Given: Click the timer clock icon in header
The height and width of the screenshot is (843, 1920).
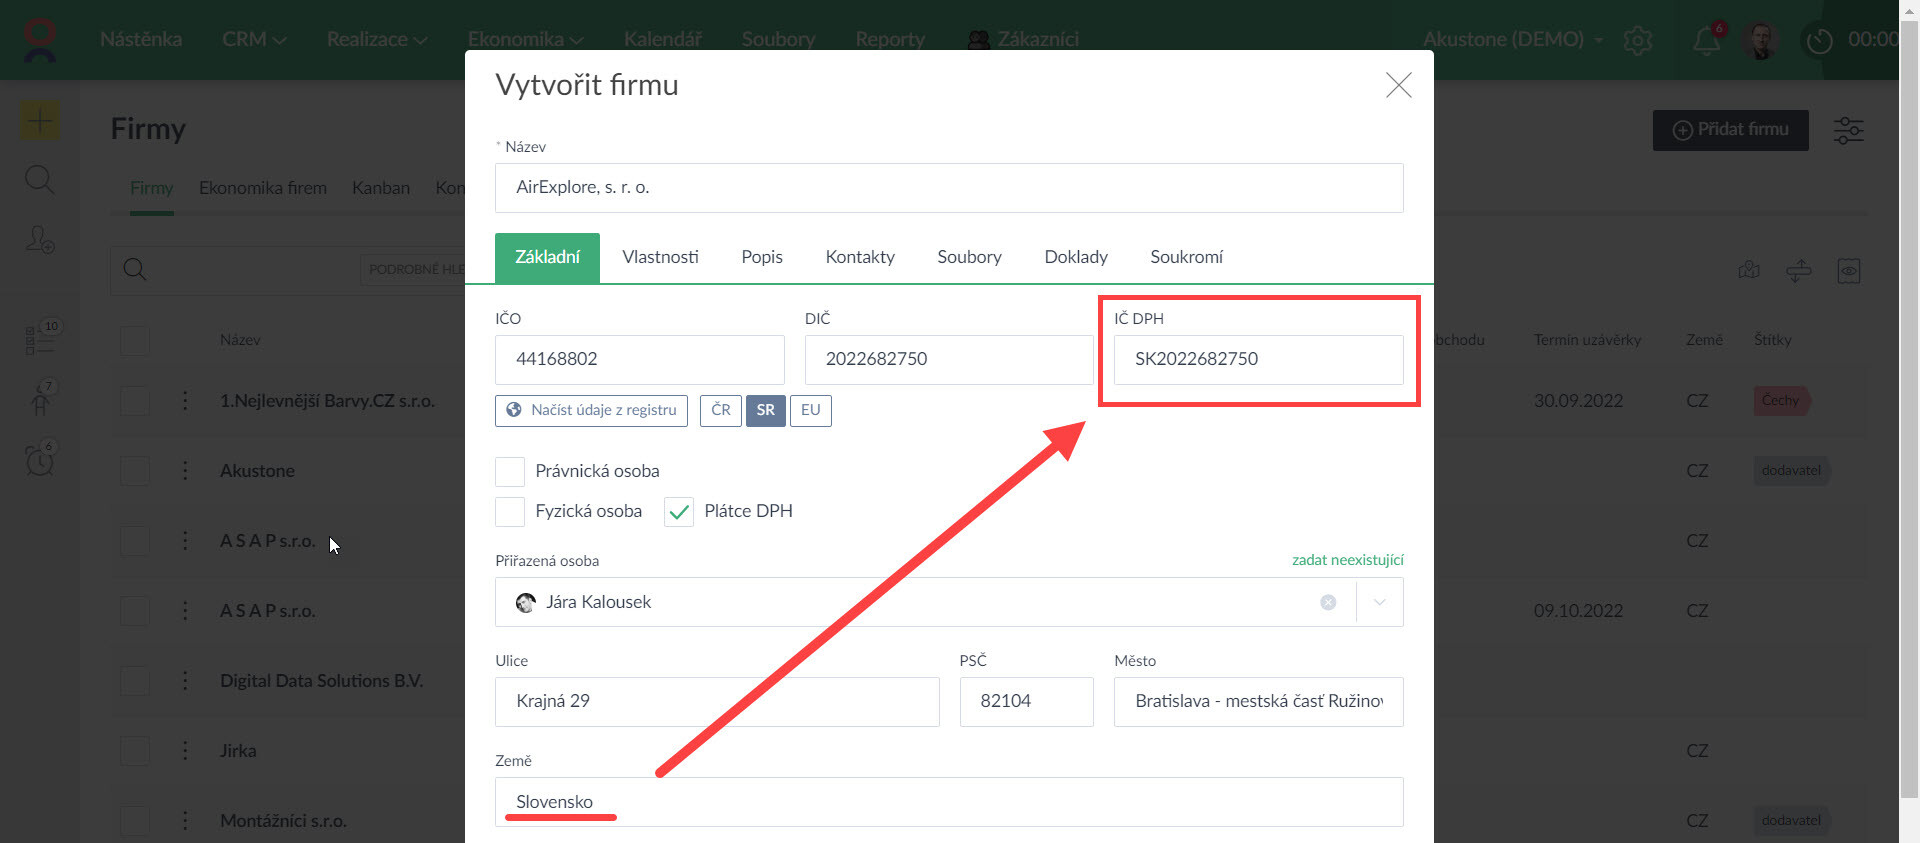Looking at the screenshot, I should click(x=1819, y=40).
